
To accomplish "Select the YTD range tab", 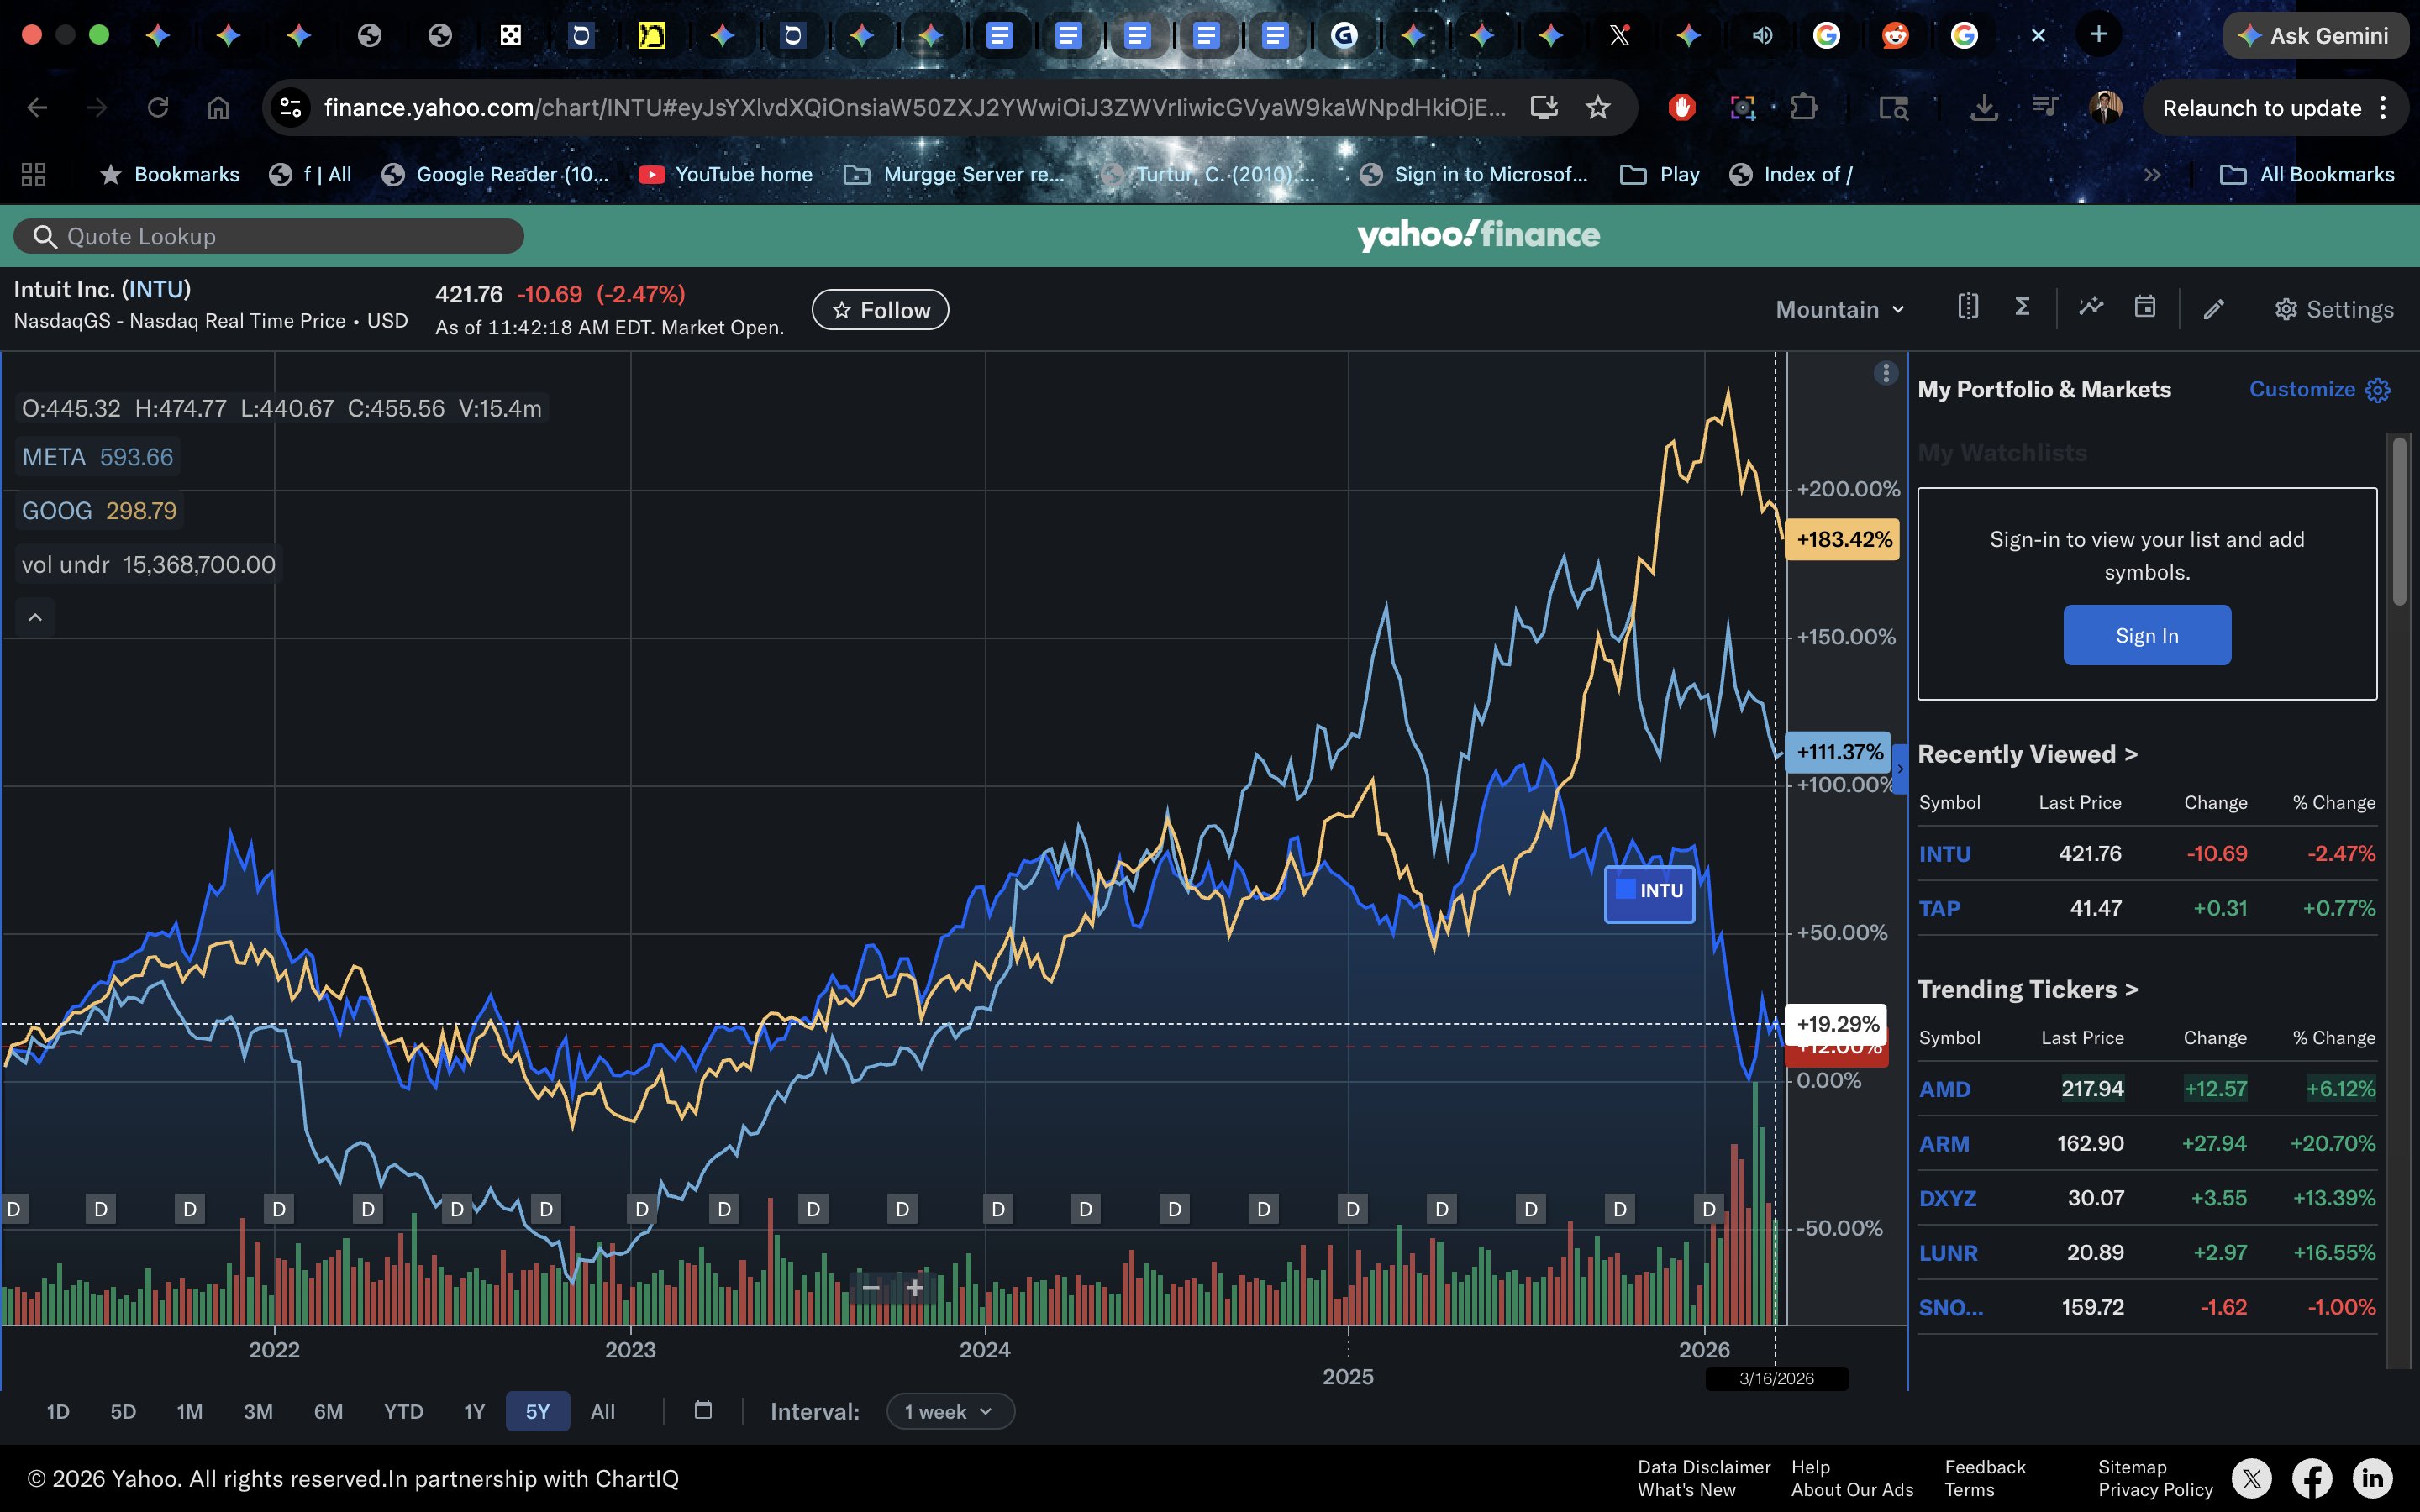I will click(403, 1411).
